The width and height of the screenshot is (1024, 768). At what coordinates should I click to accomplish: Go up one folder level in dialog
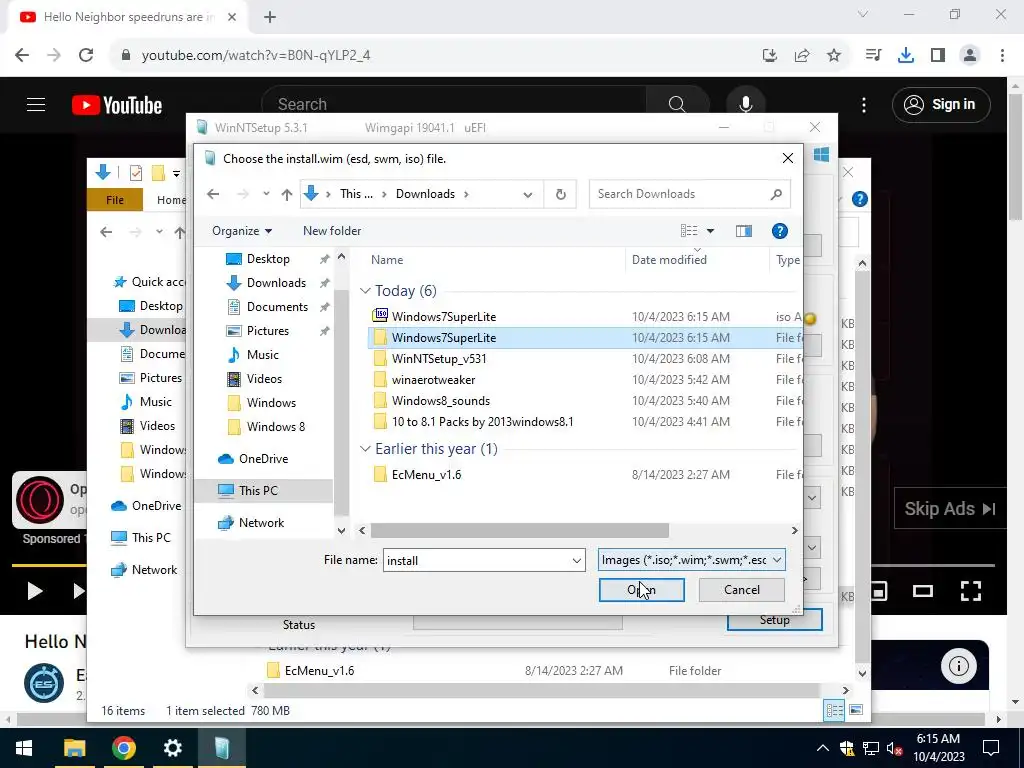click(287, 194)
